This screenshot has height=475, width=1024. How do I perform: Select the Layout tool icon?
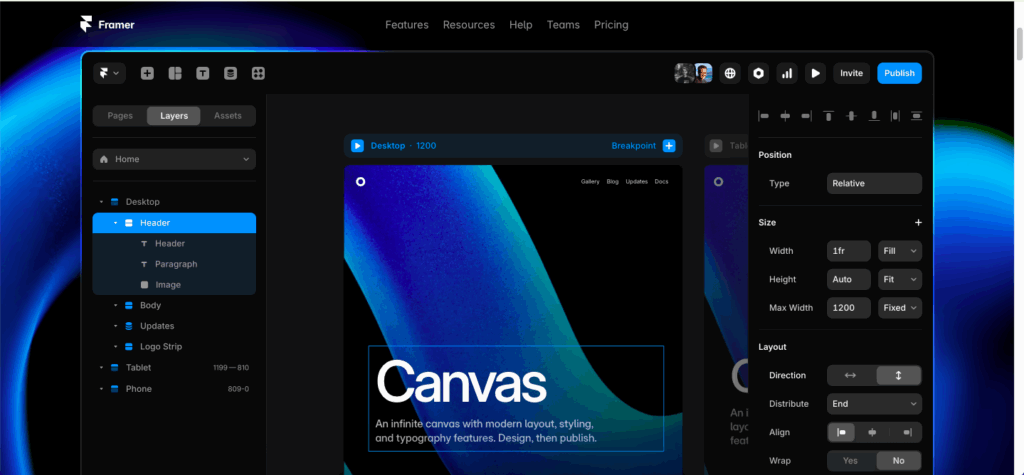pyautogui.click(x=175, y=73)
